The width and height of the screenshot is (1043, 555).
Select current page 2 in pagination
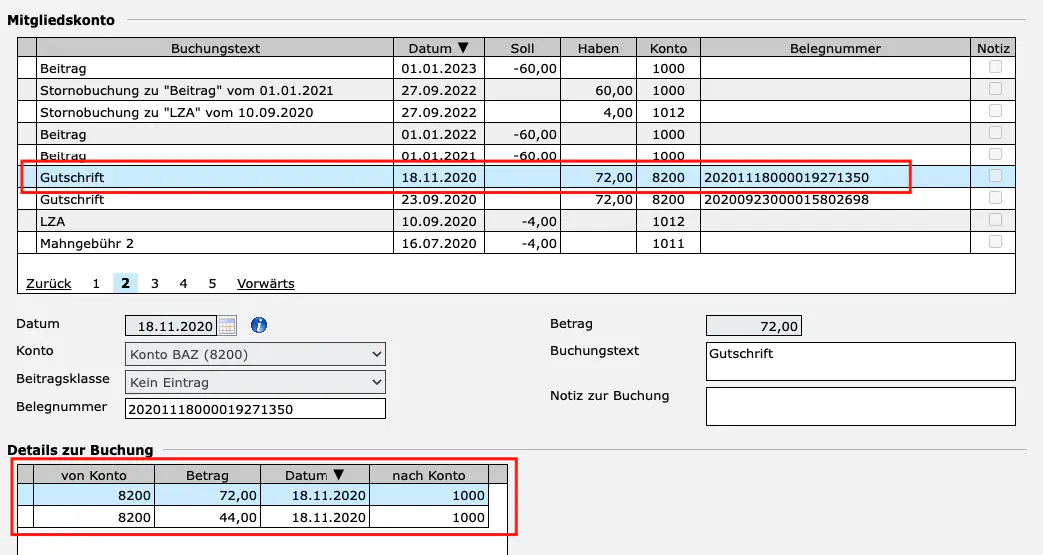pos(125,283)
